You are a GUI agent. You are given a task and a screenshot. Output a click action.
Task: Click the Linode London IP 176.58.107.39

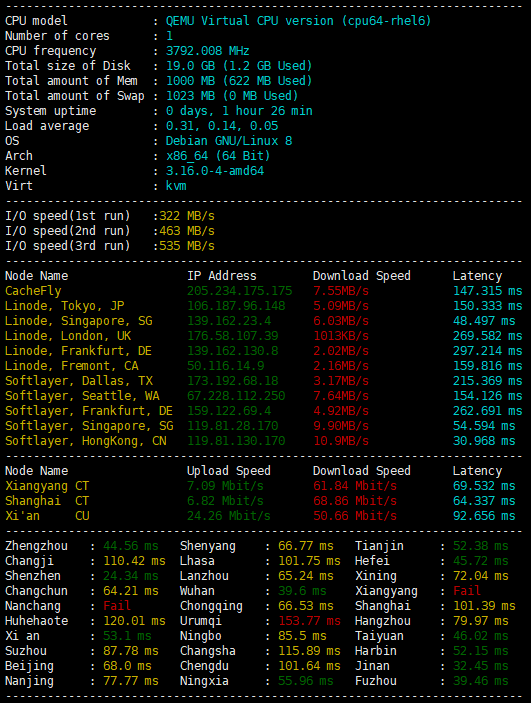[x=232, y=336]
